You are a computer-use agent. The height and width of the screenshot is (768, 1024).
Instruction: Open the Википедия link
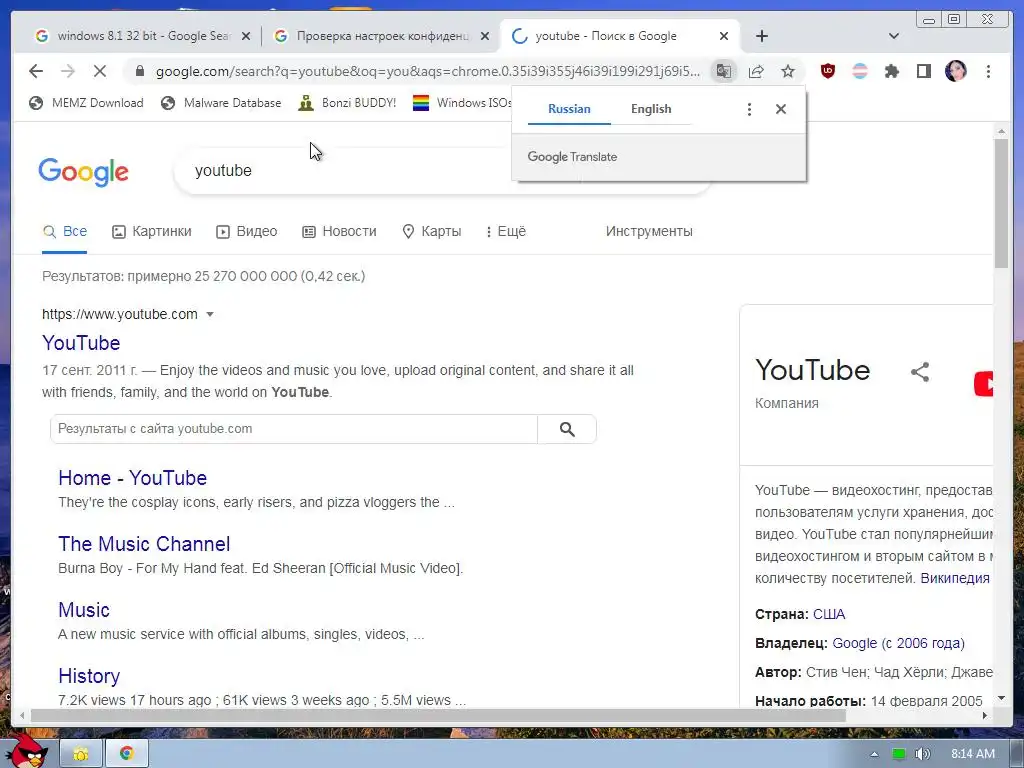(x=955, y=579)
